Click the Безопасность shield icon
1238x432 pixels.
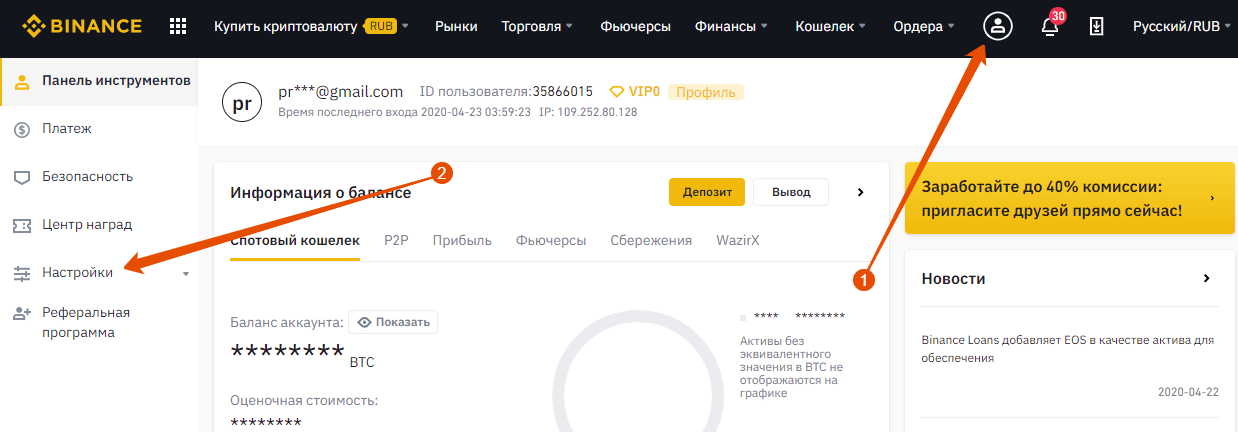tap(22, 177)
